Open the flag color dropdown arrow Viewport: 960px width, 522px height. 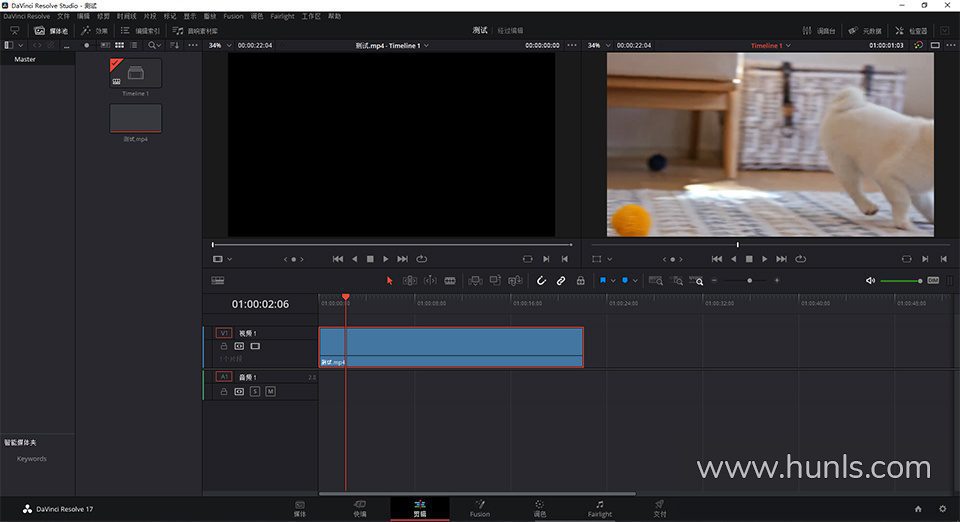pos(613,281)
